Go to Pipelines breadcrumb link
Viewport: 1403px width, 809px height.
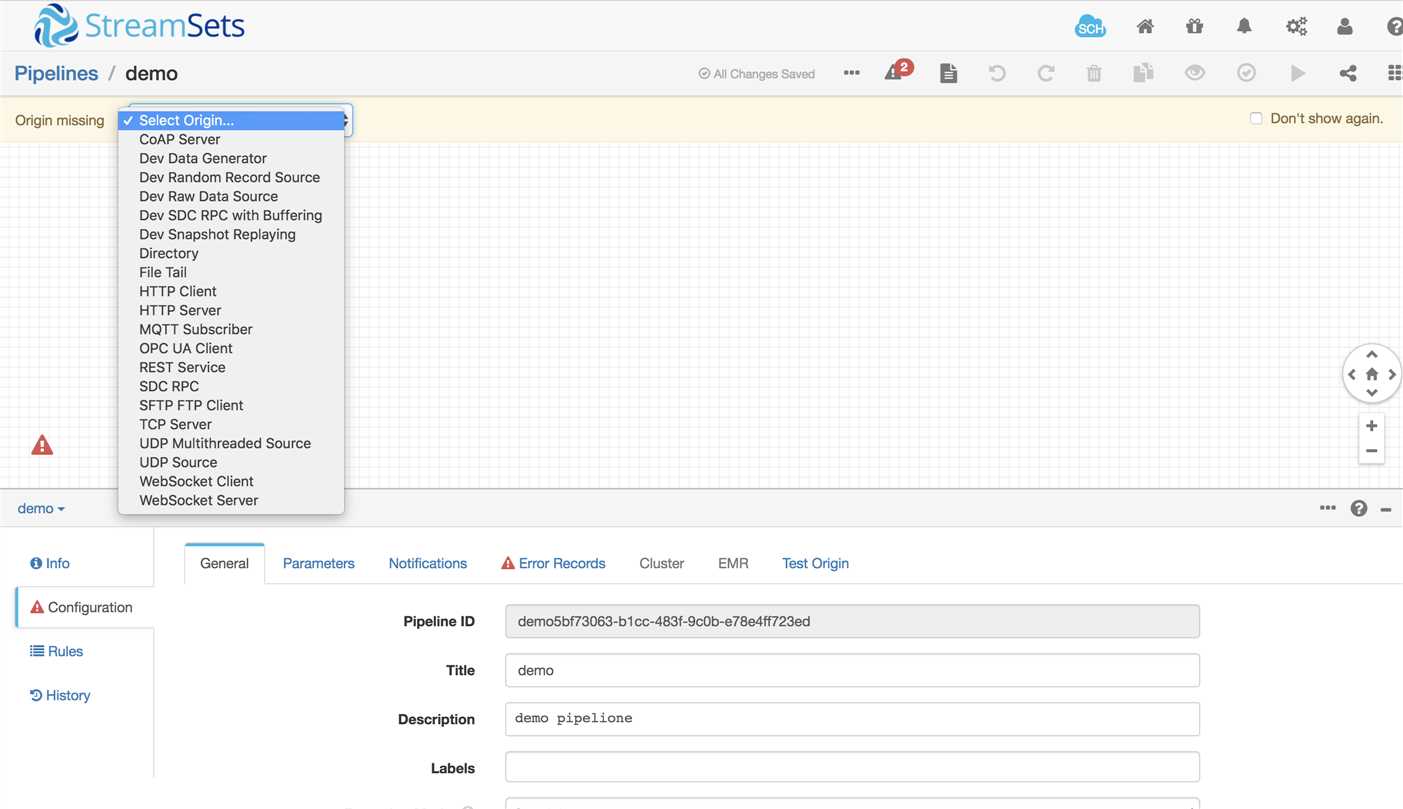pos(56,73)
